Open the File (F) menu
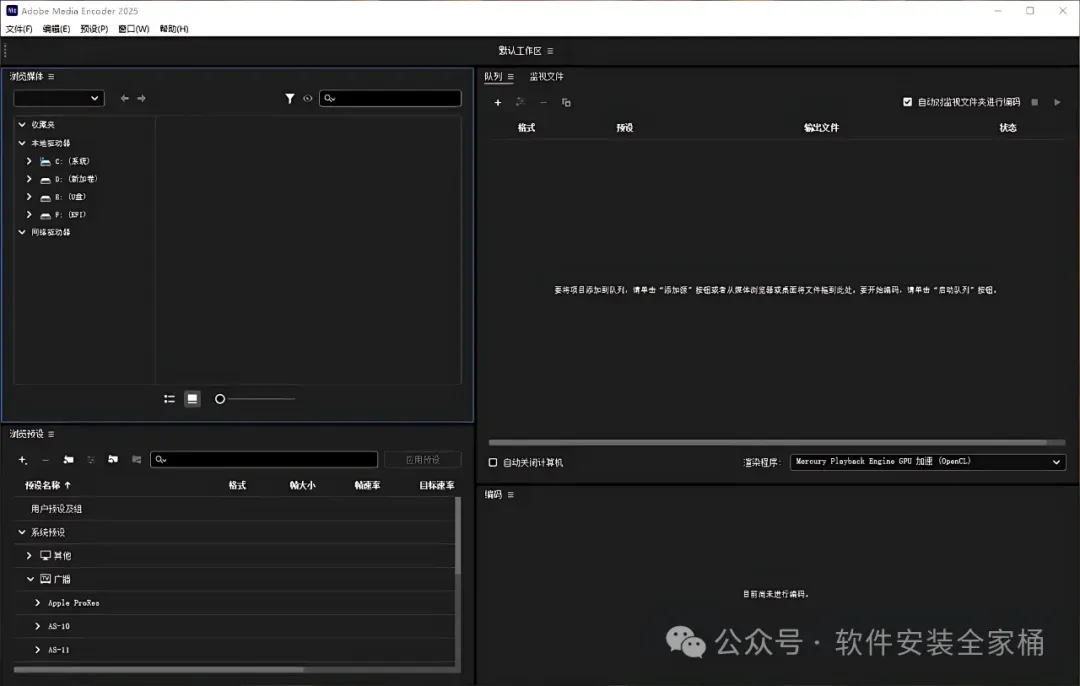This screenshot has height=686, width=1080. (x=19, y=29)
